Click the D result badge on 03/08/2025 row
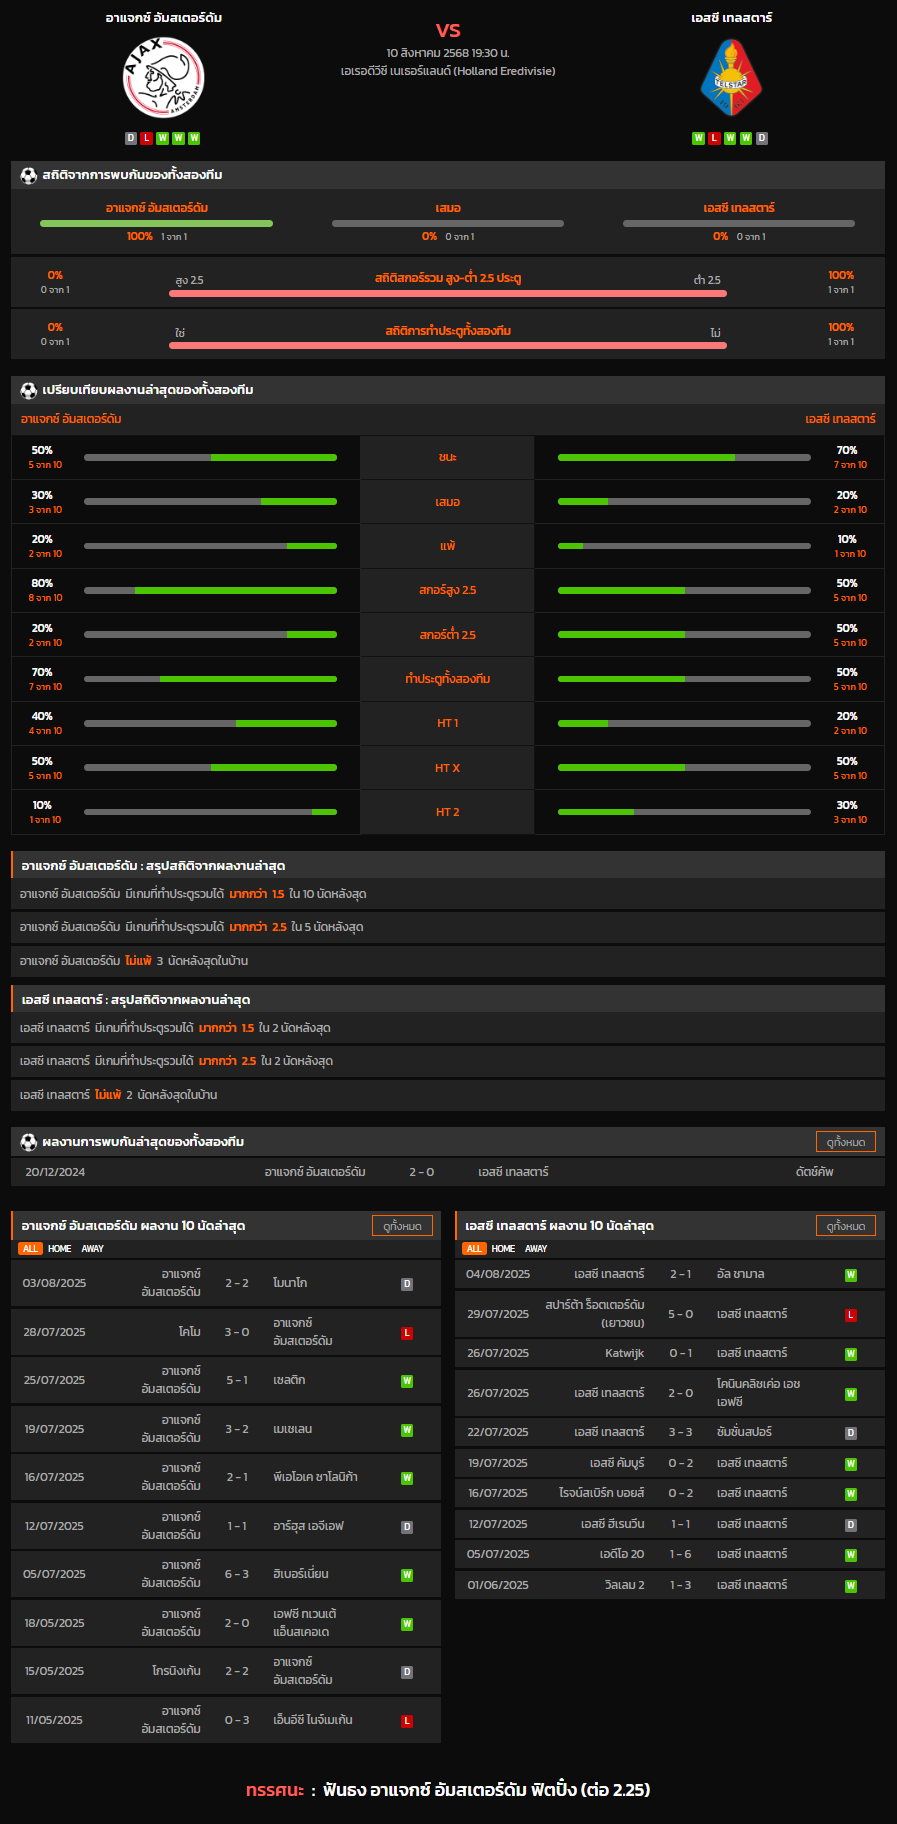Image resolution: width=897 pixels, height=1824 pixels. click(x=407, y=1284)
